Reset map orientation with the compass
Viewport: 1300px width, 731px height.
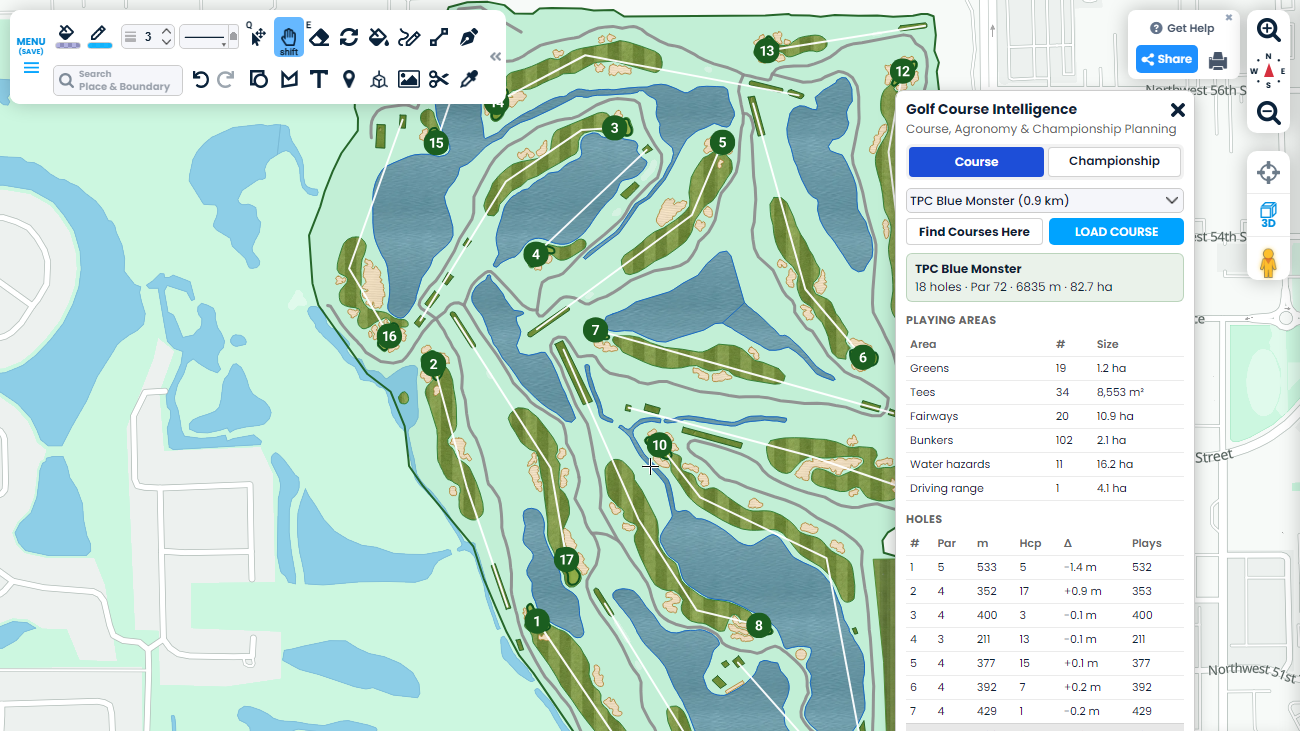coord(1269,71)
